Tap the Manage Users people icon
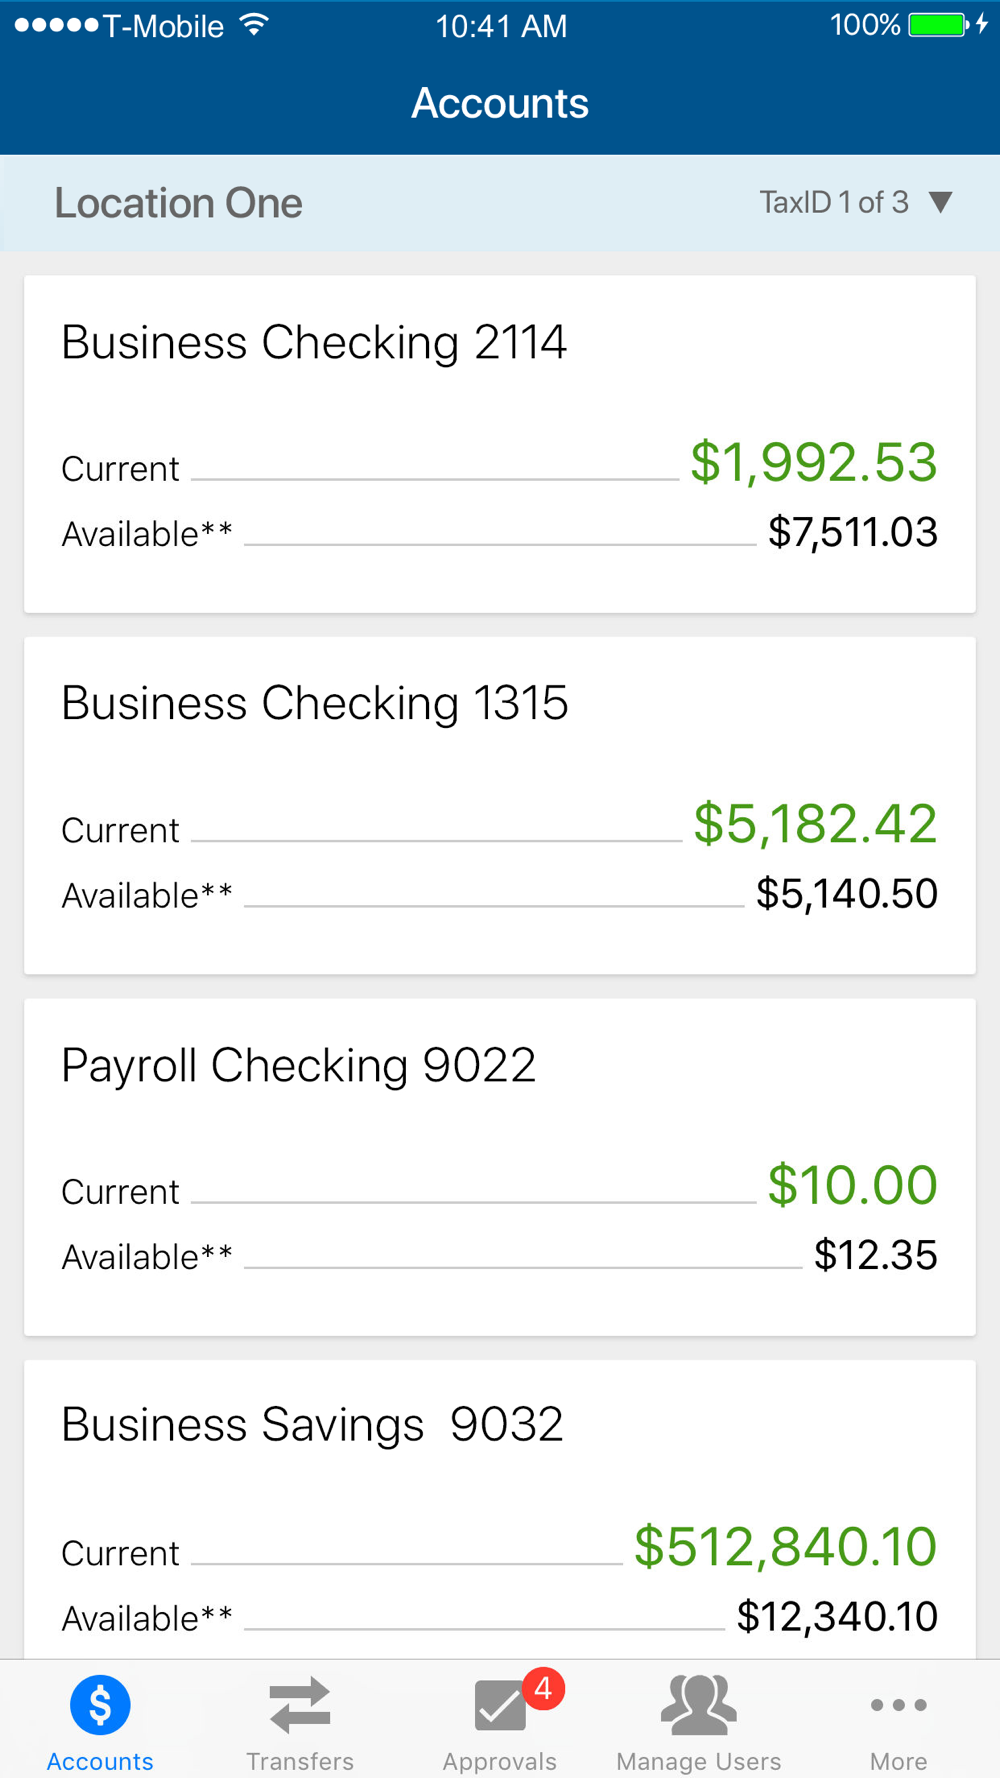1000x1778 pixels. [x=699, y=1704]
